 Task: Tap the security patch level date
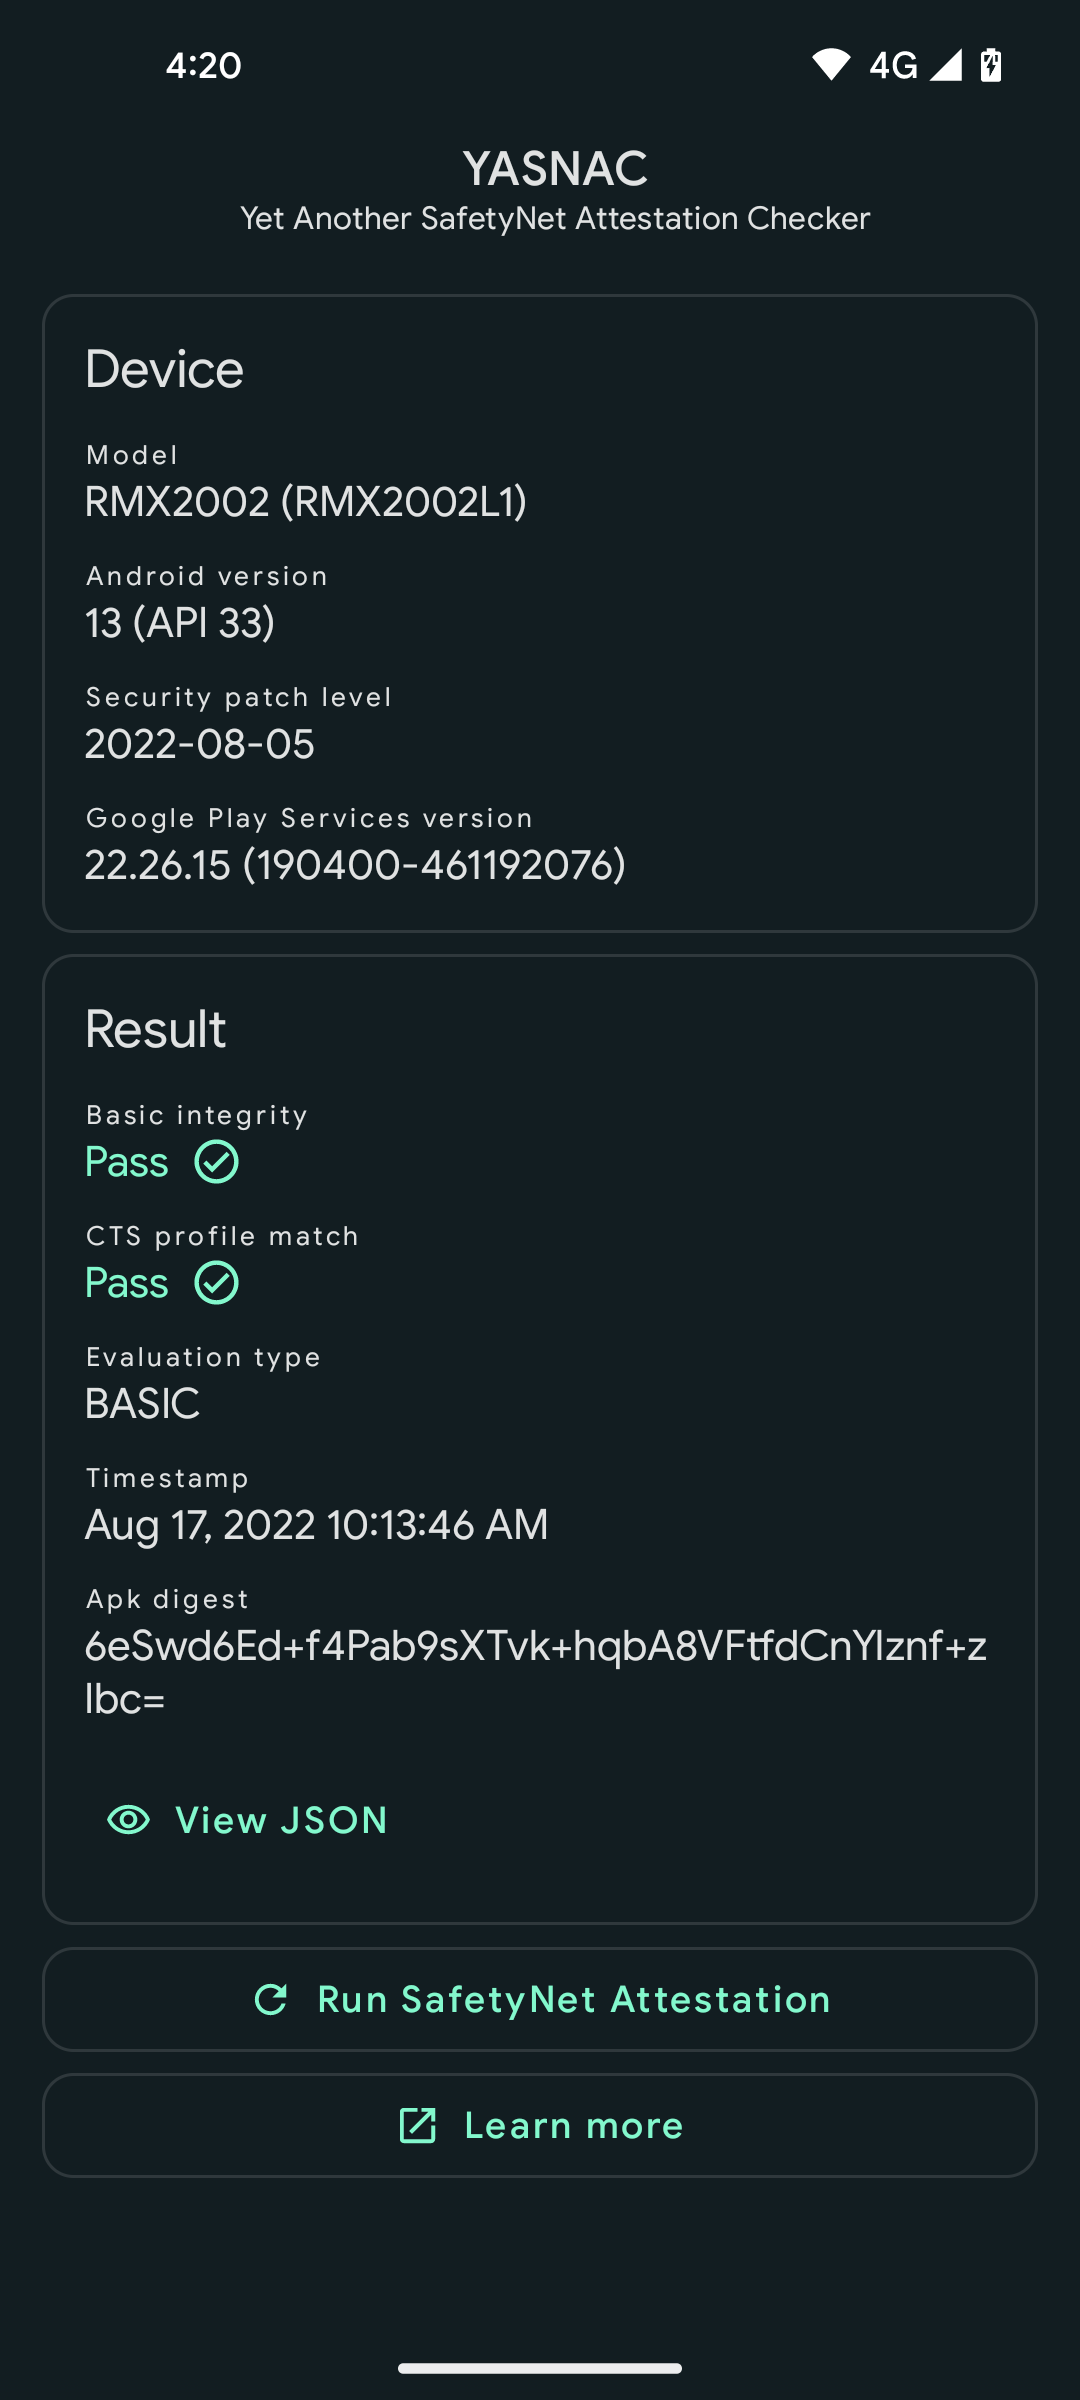click(200, 744)
